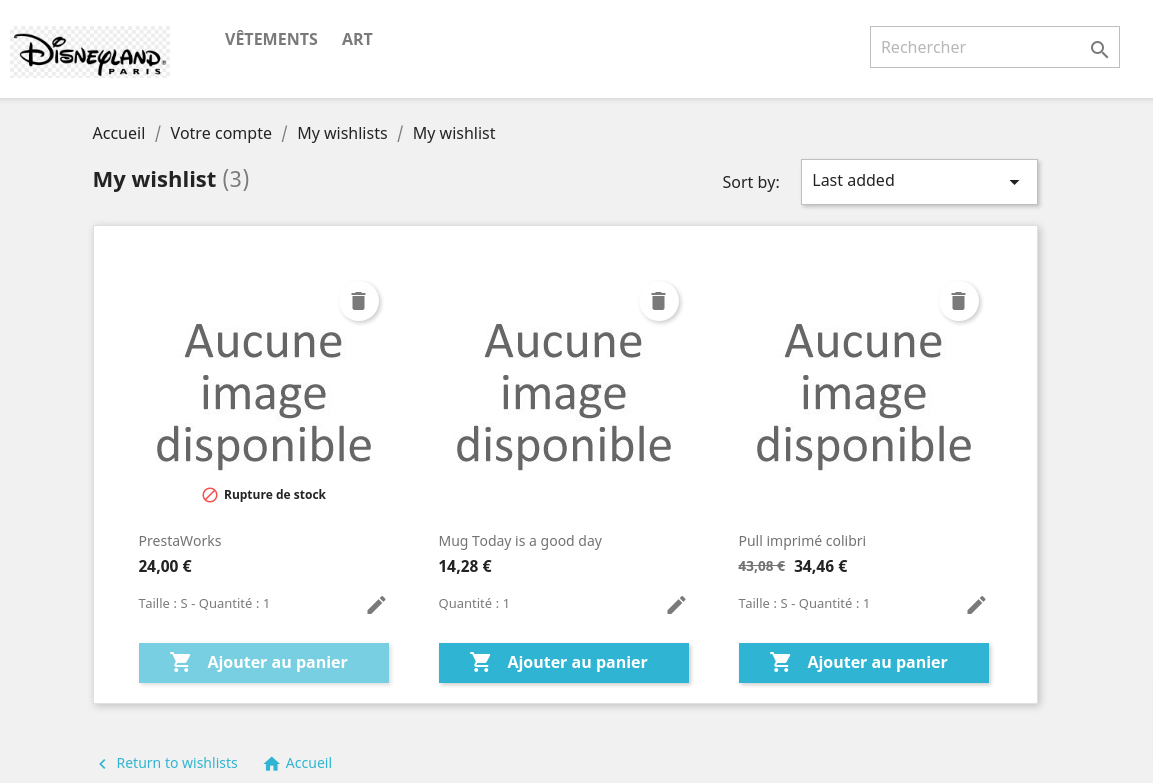This screenshot has width=1153, height=783.
Task: Click the search magnifier icon
Action: [1099, 49]
